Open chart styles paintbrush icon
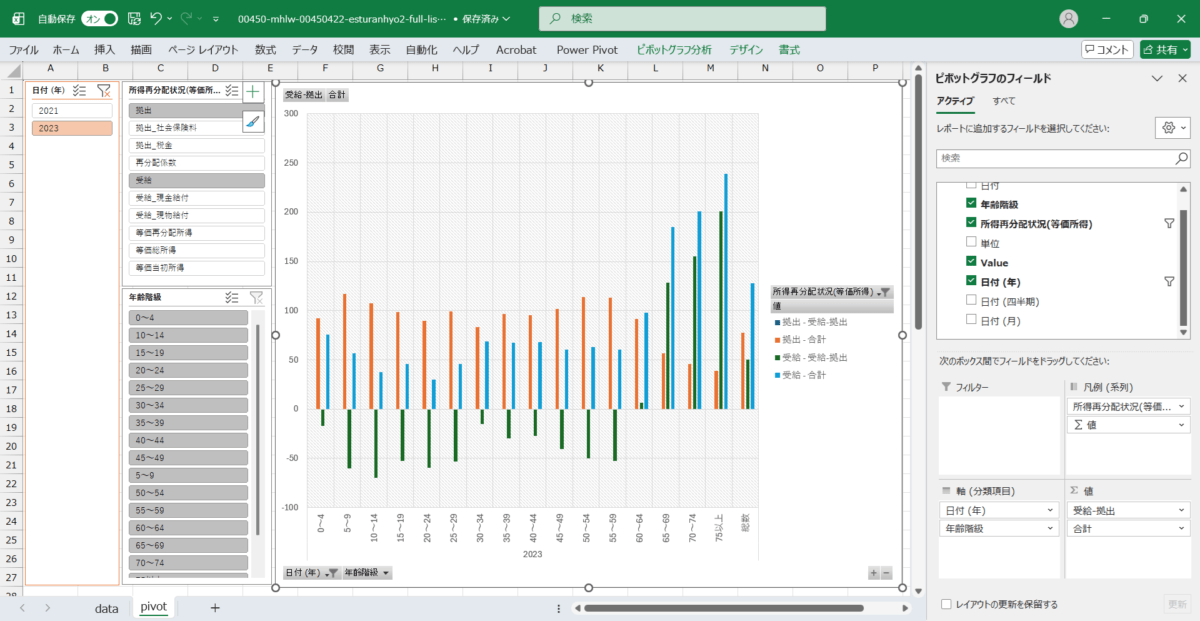The image size is (1200, 621). coord(253,121)
